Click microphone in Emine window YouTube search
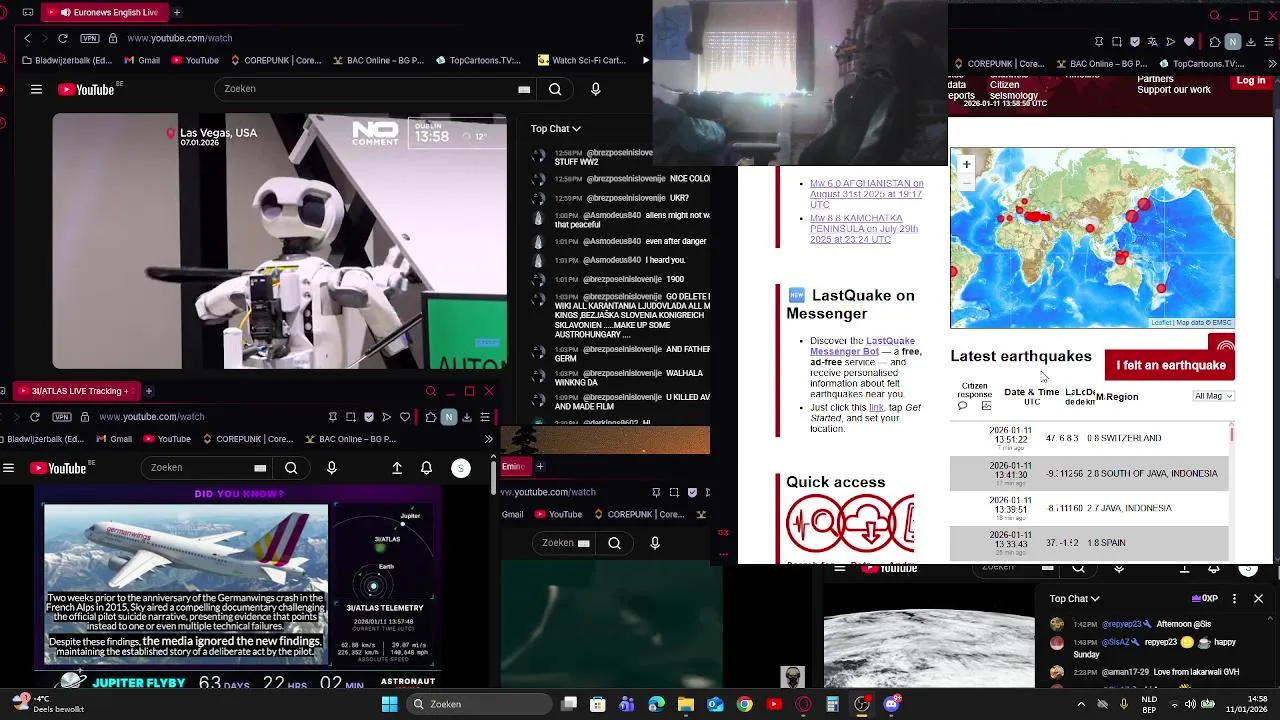Image resolution: width=1280 pixels, height=720 pixels. tap(655, 543)
